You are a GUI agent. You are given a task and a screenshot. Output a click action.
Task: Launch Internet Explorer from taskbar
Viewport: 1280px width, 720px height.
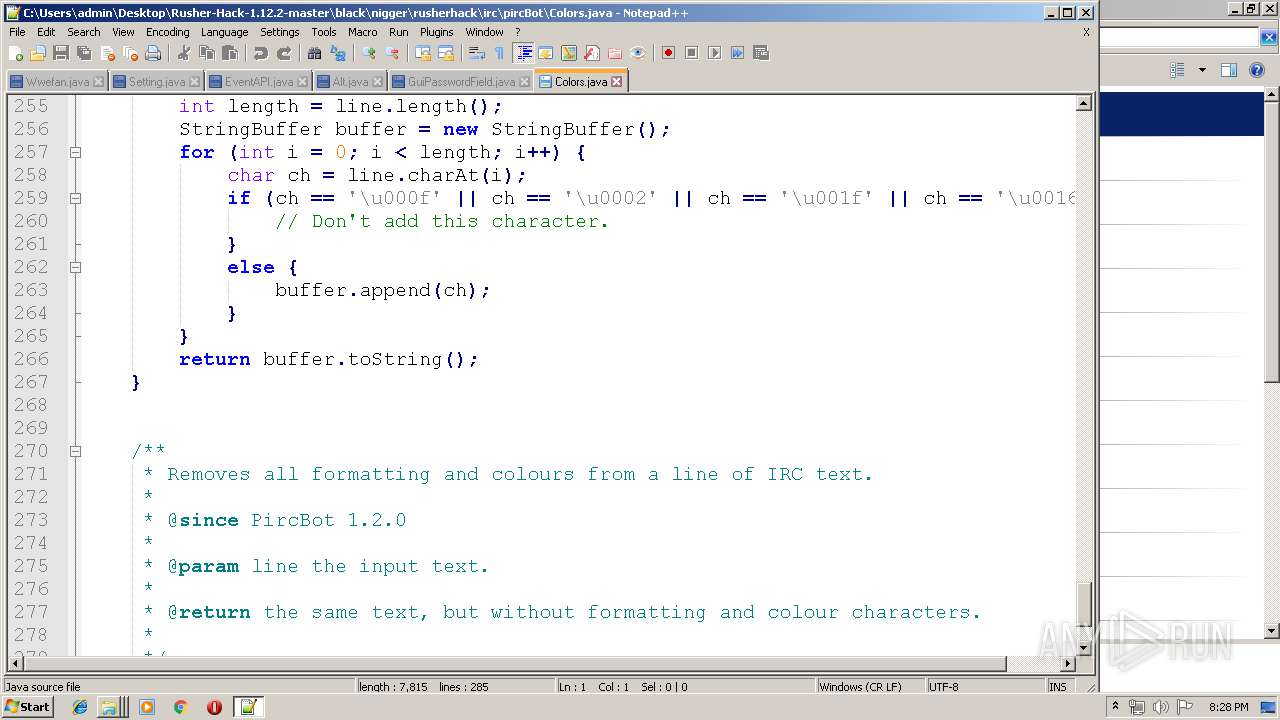tap(80, 707)
